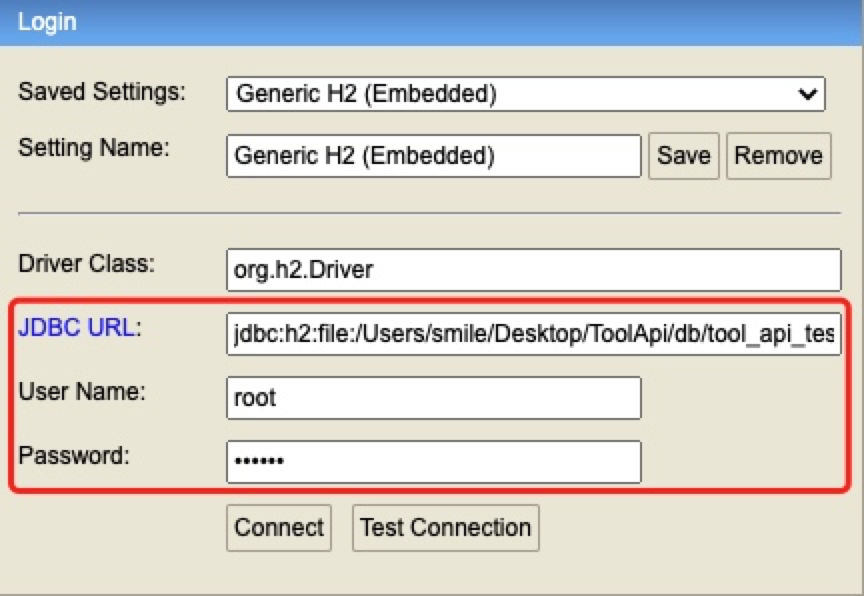Focus the masked Password field

pos(433,461)
